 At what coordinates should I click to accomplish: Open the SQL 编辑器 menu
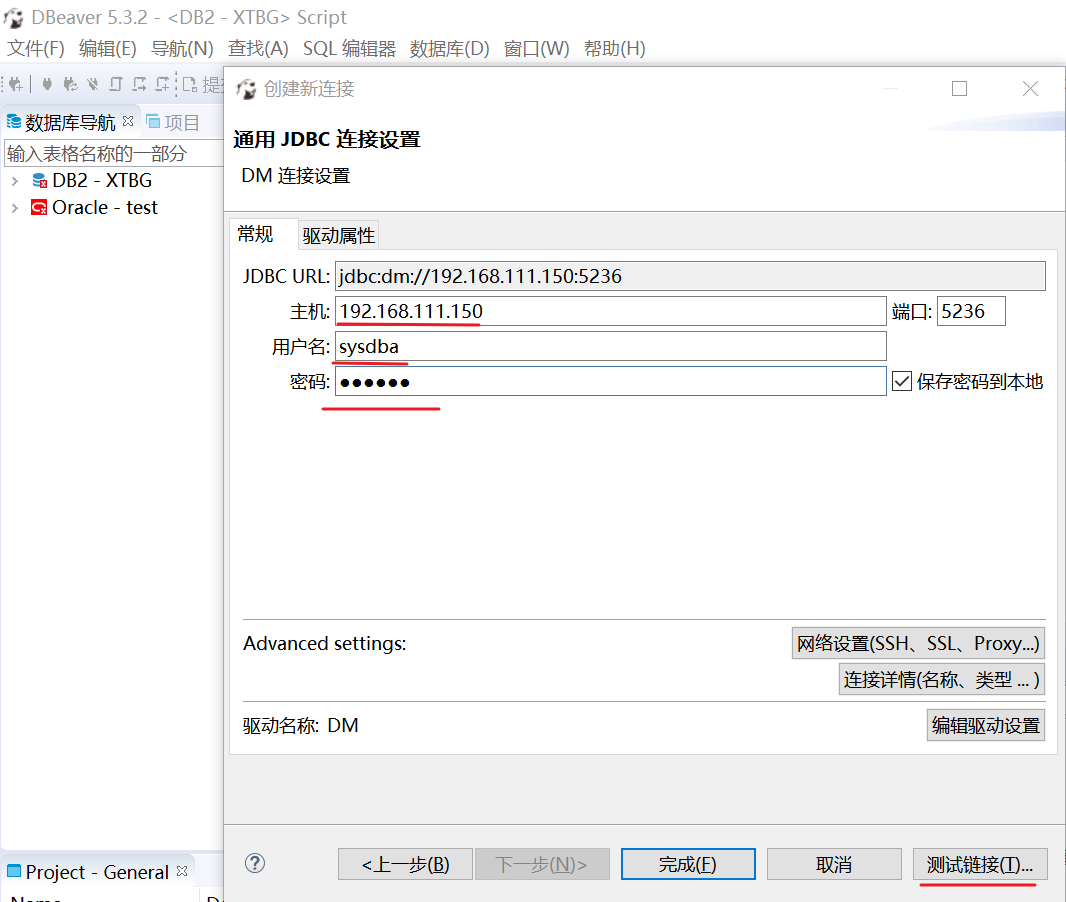pyautogui.click(x=349, y=49)
